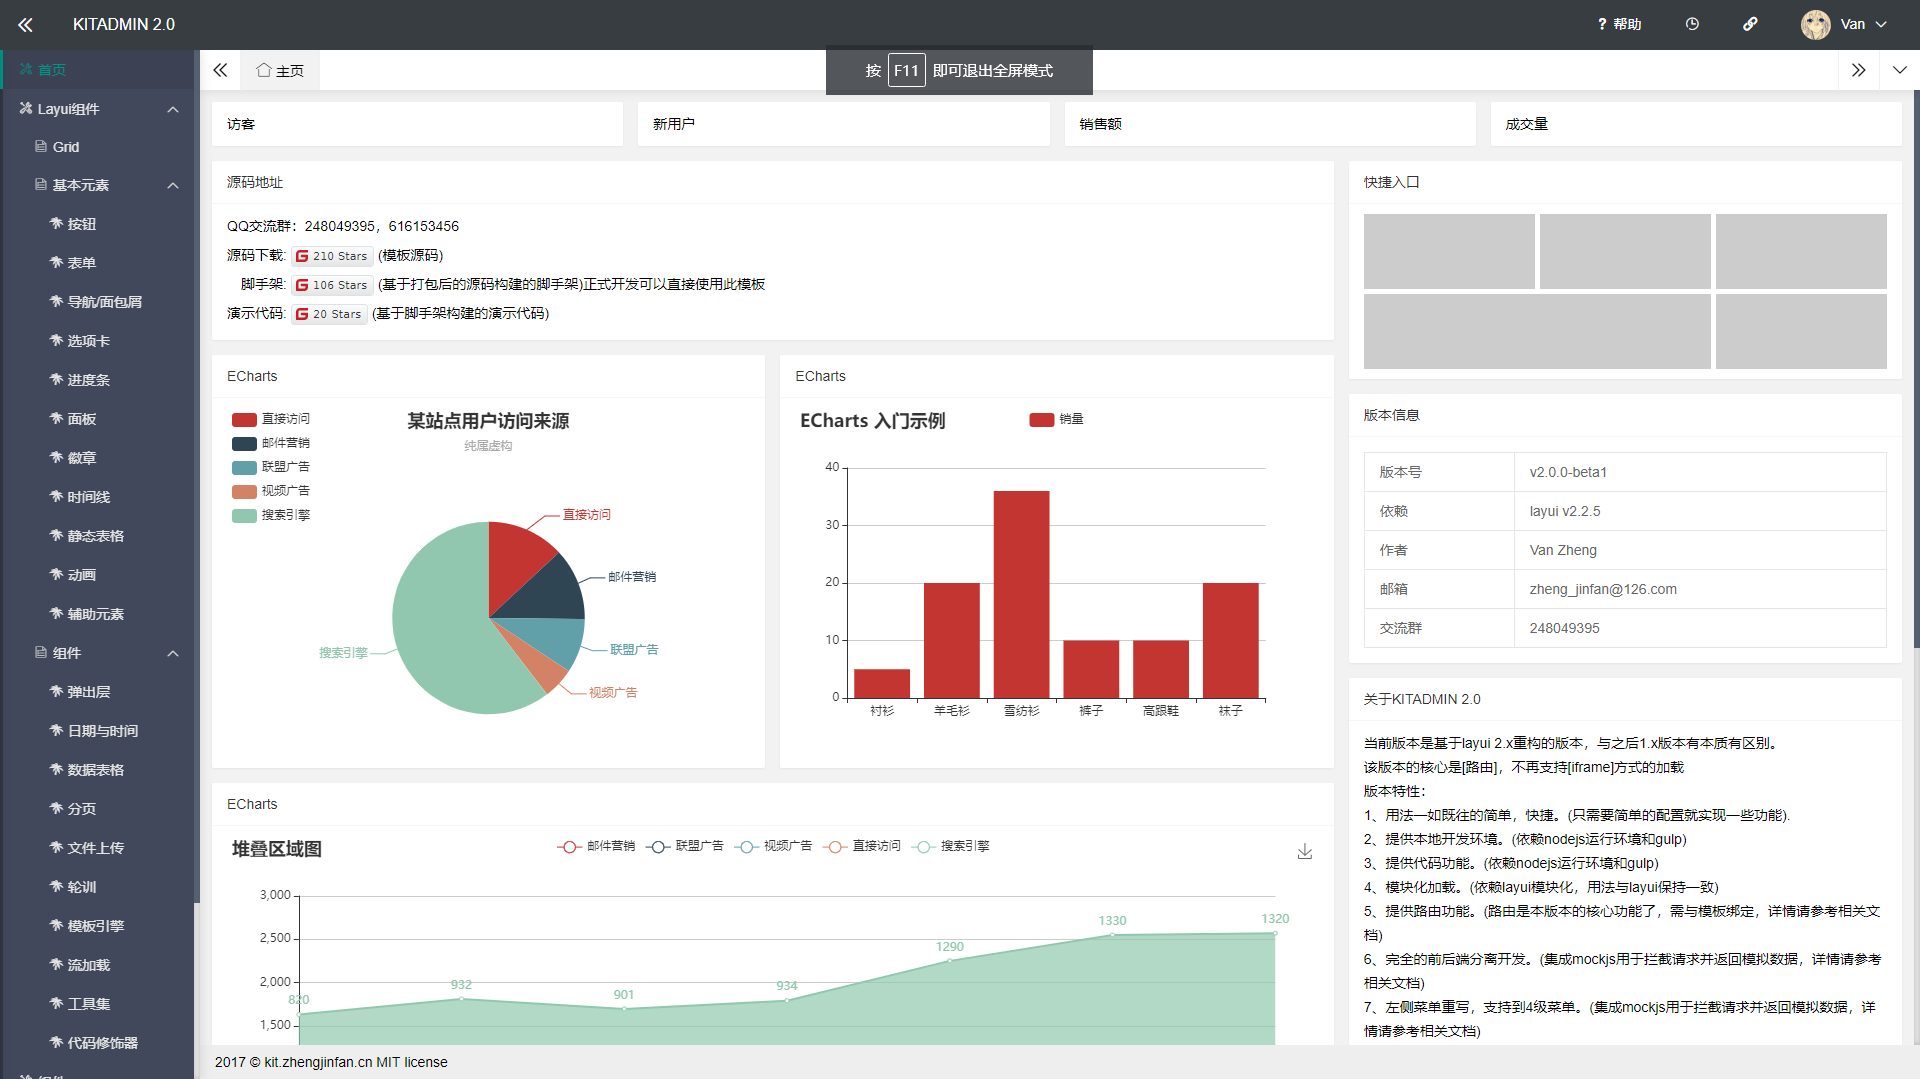Open the Grid menu item
Viewport: 1920px width, 1079px height.
click(98, 147)
